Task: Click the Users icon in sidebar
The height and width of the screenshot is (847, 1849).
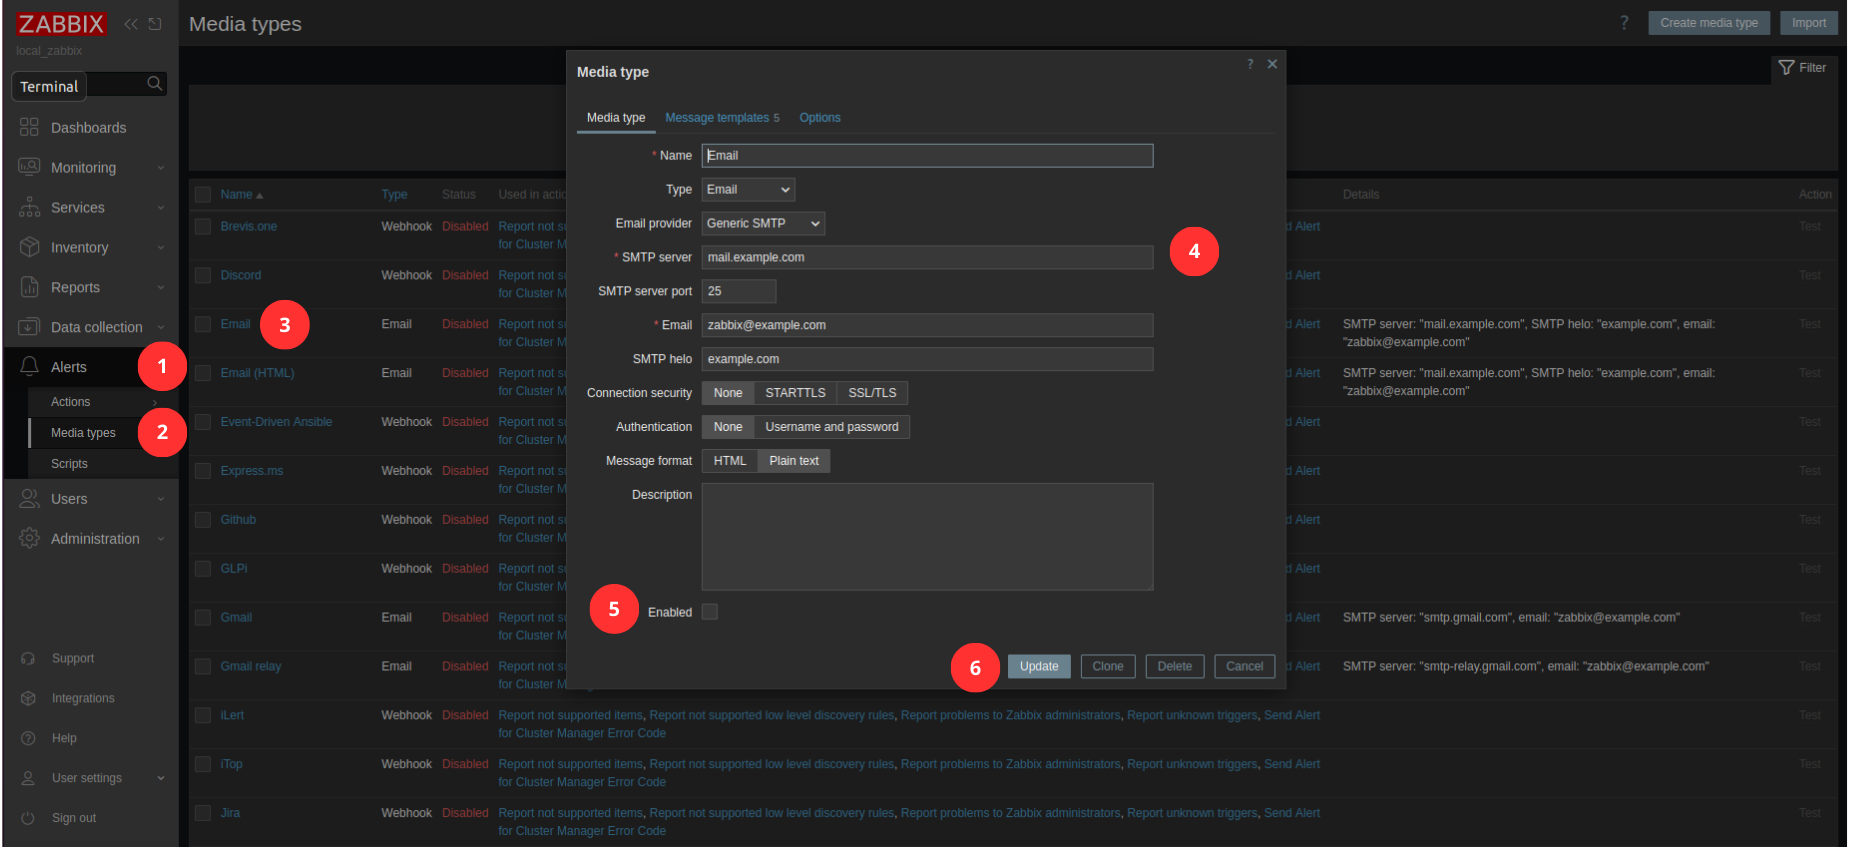Action: click(x=29, y=498)
